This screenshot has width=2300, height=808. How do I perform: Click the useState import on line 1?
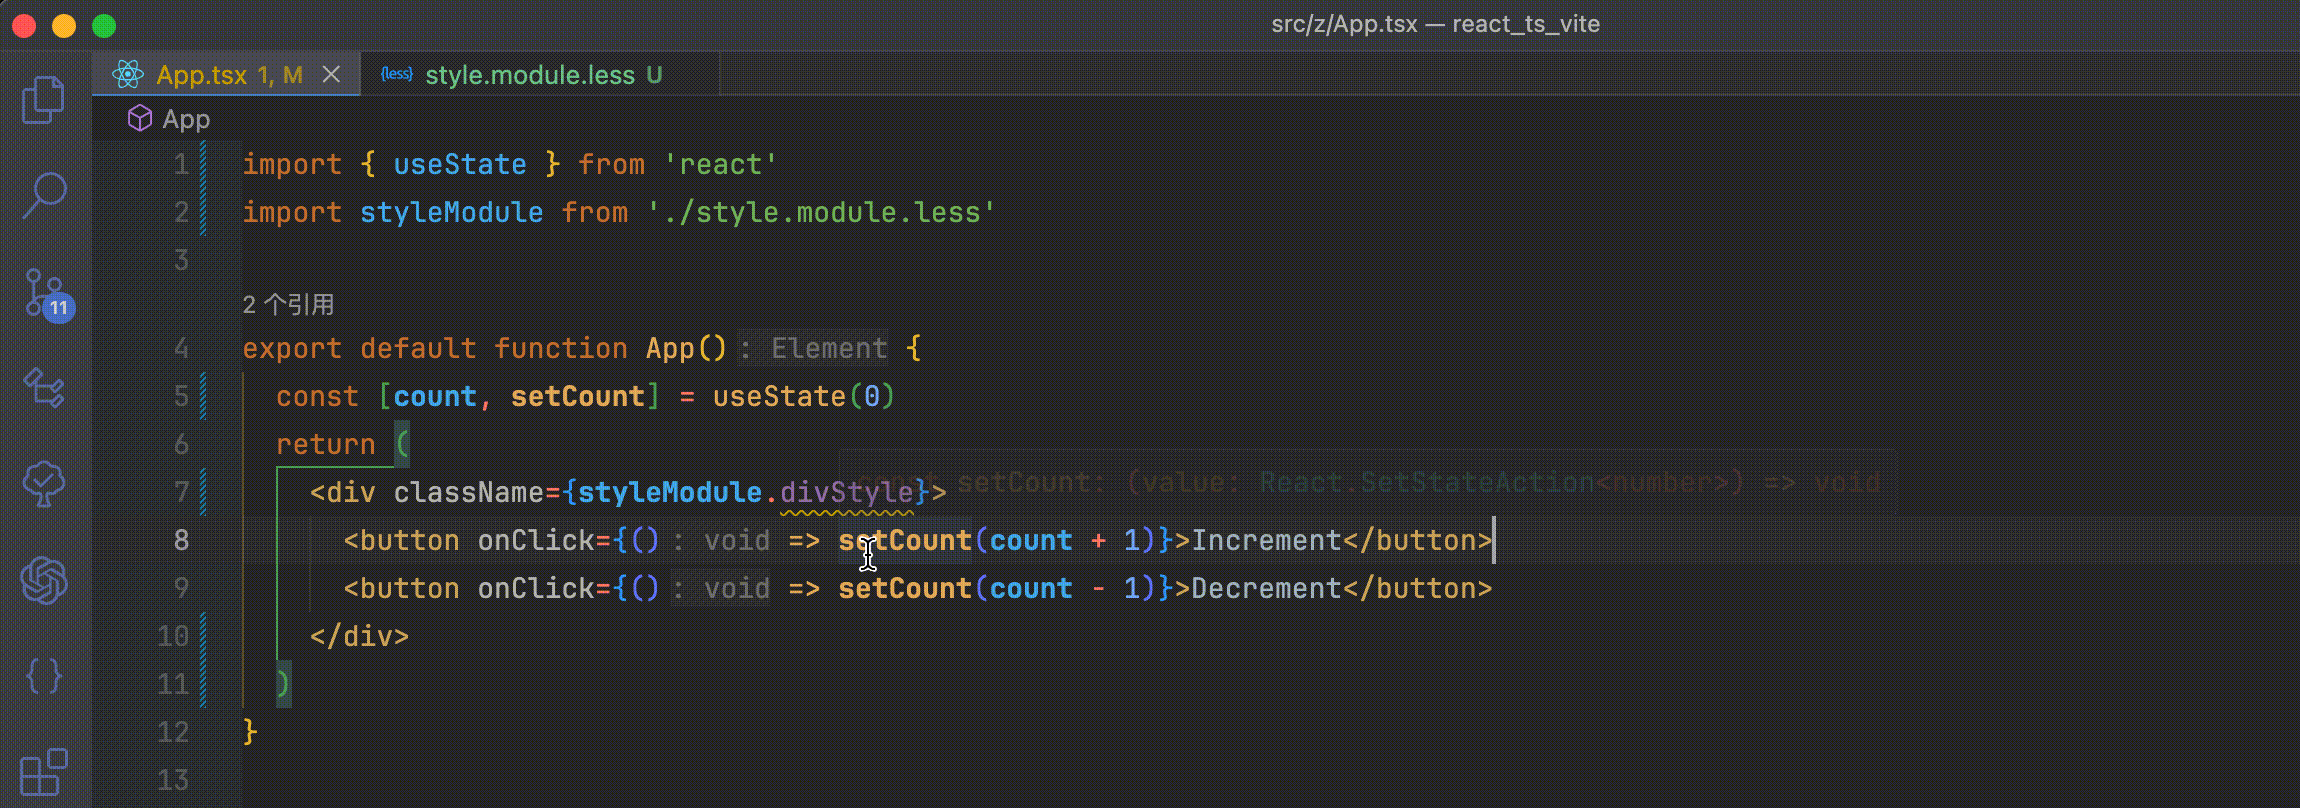coord(459,164)
